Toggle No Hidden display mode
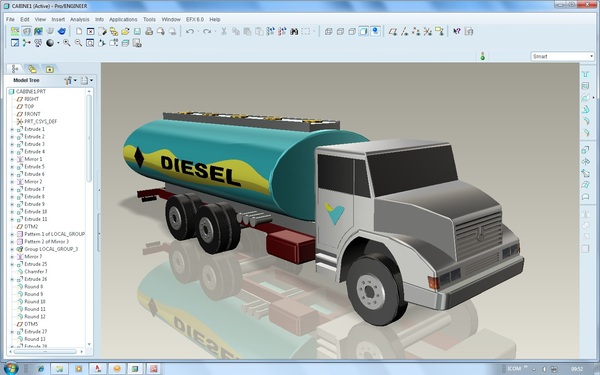The image size is (600, 375). 352,31
